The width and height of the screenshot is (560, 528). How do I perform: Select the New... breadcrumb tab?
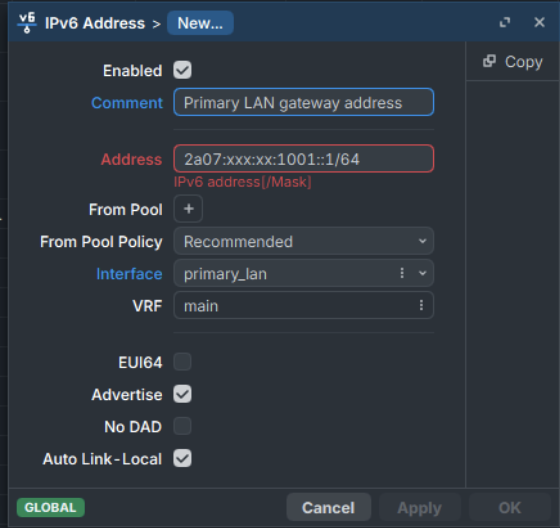pyautogui.click(x=200, y=23)
